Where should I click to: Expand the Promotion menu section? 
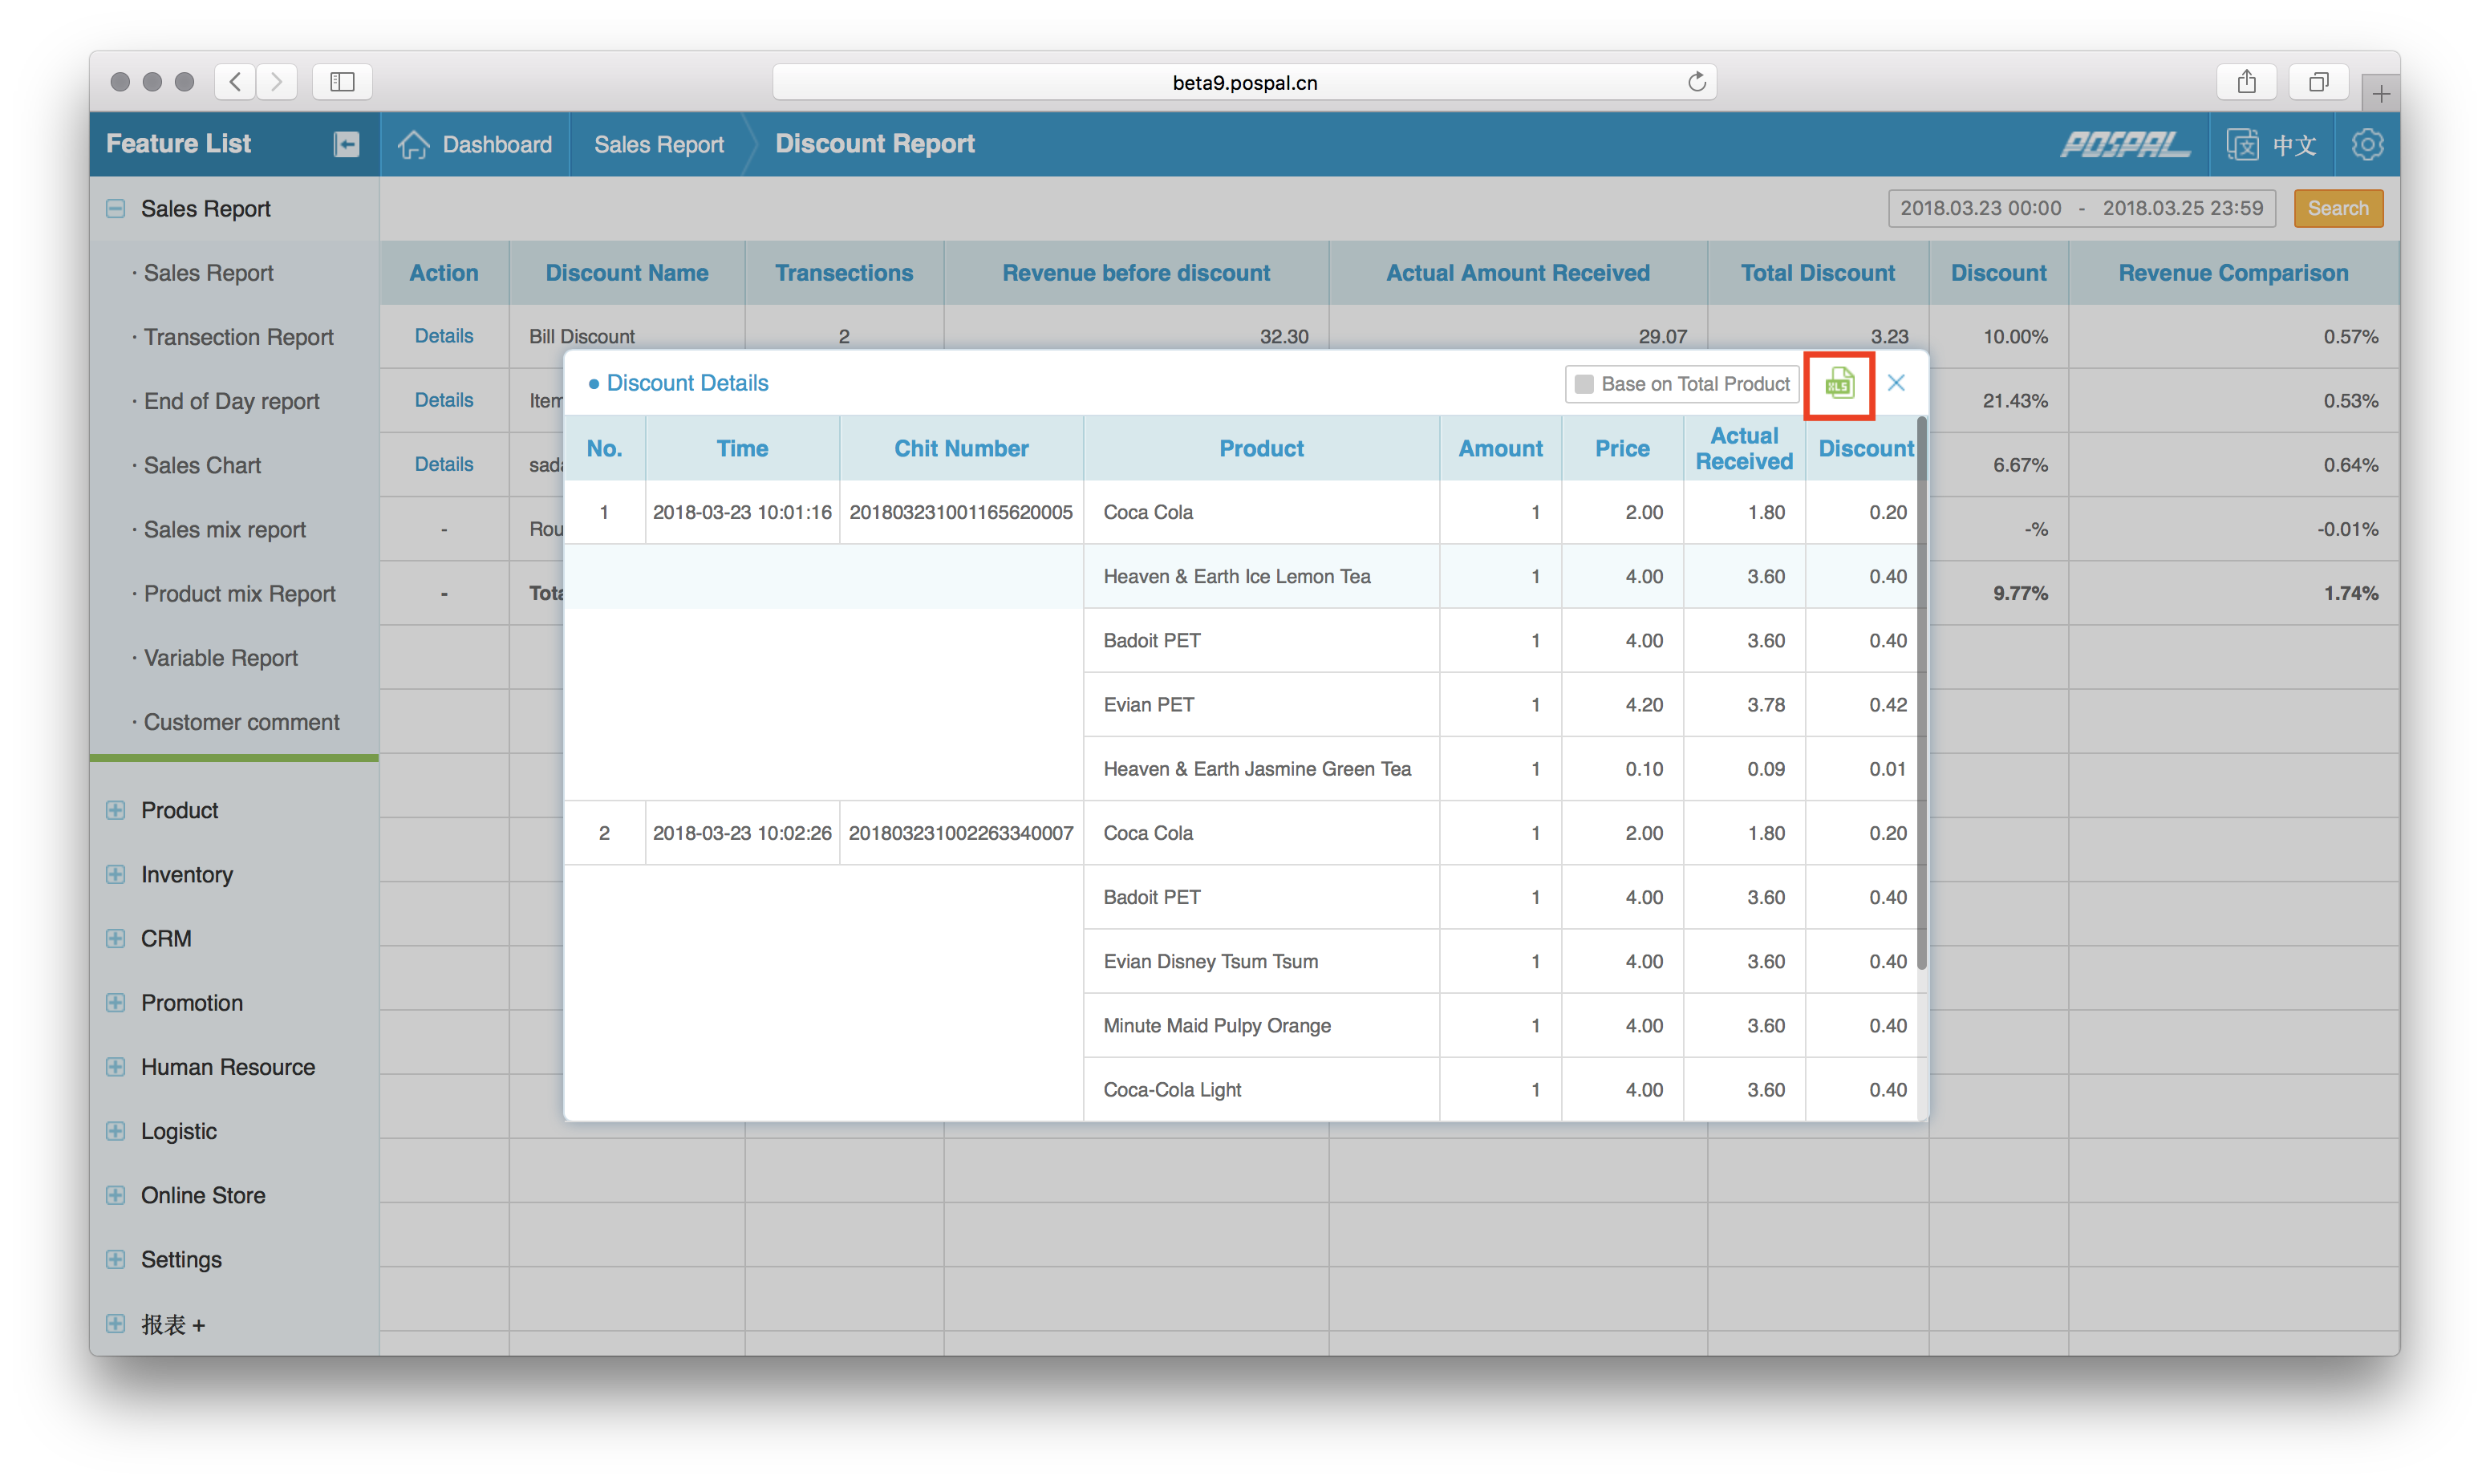(x=116, y=1003)
